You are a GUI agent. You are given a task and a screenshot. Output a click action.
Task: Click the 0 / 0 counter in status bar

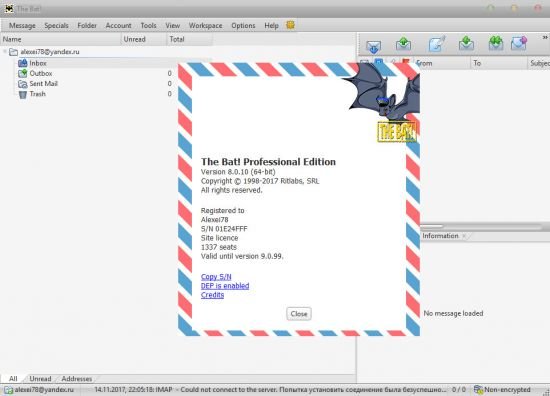click(x=459, y=390)
